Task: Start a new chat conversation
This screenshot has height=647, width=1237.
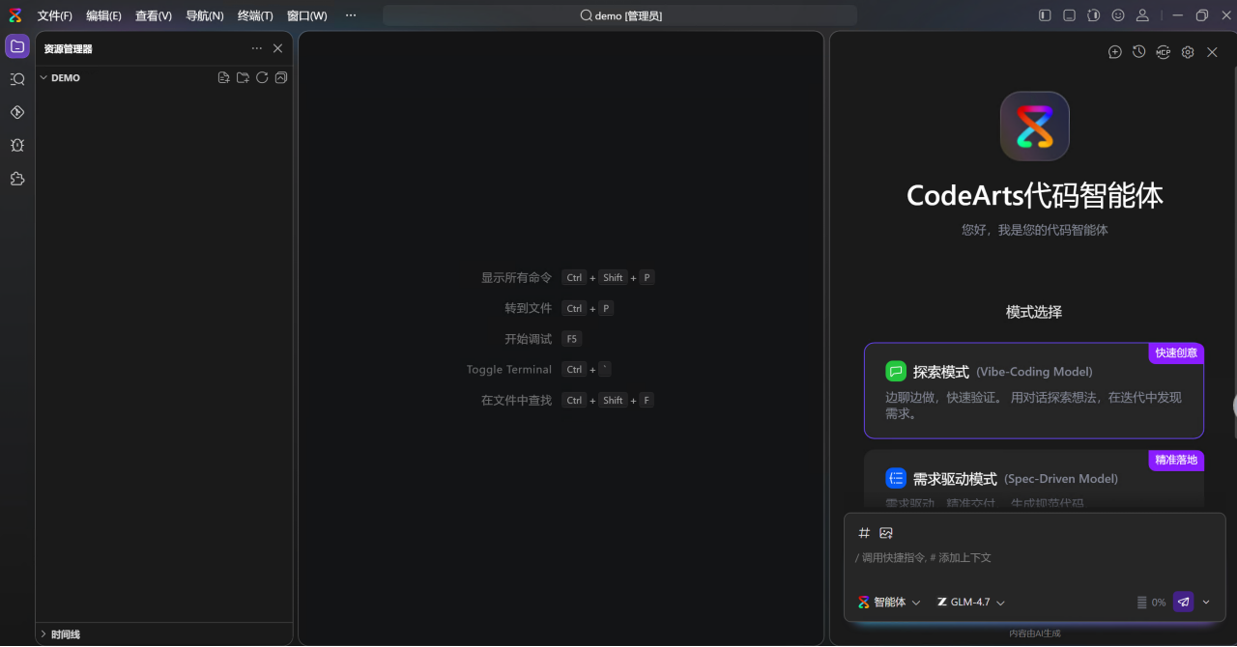Action: point(1115,52)
